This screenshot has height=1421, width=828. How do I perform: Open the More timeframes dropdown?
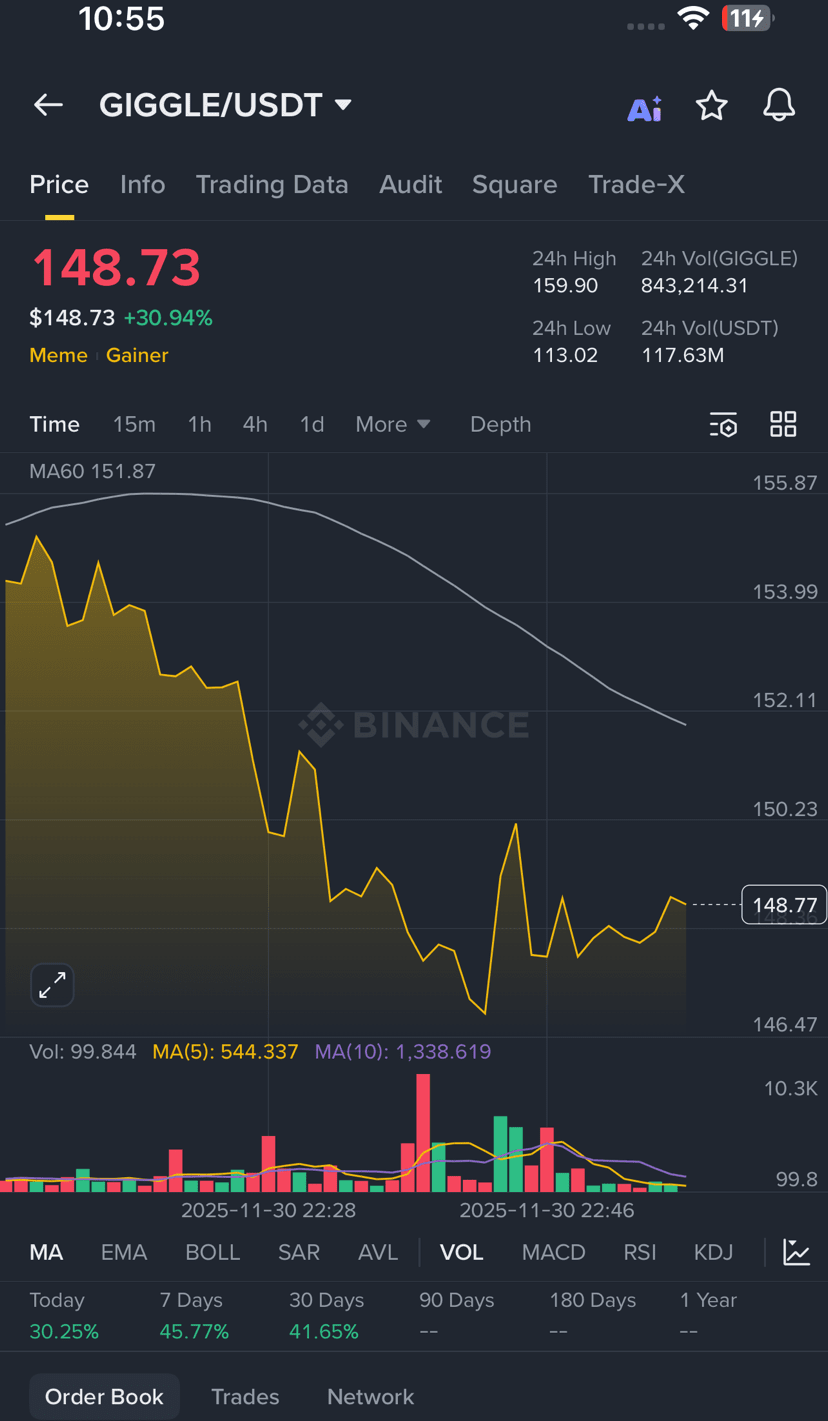(393, 424)
